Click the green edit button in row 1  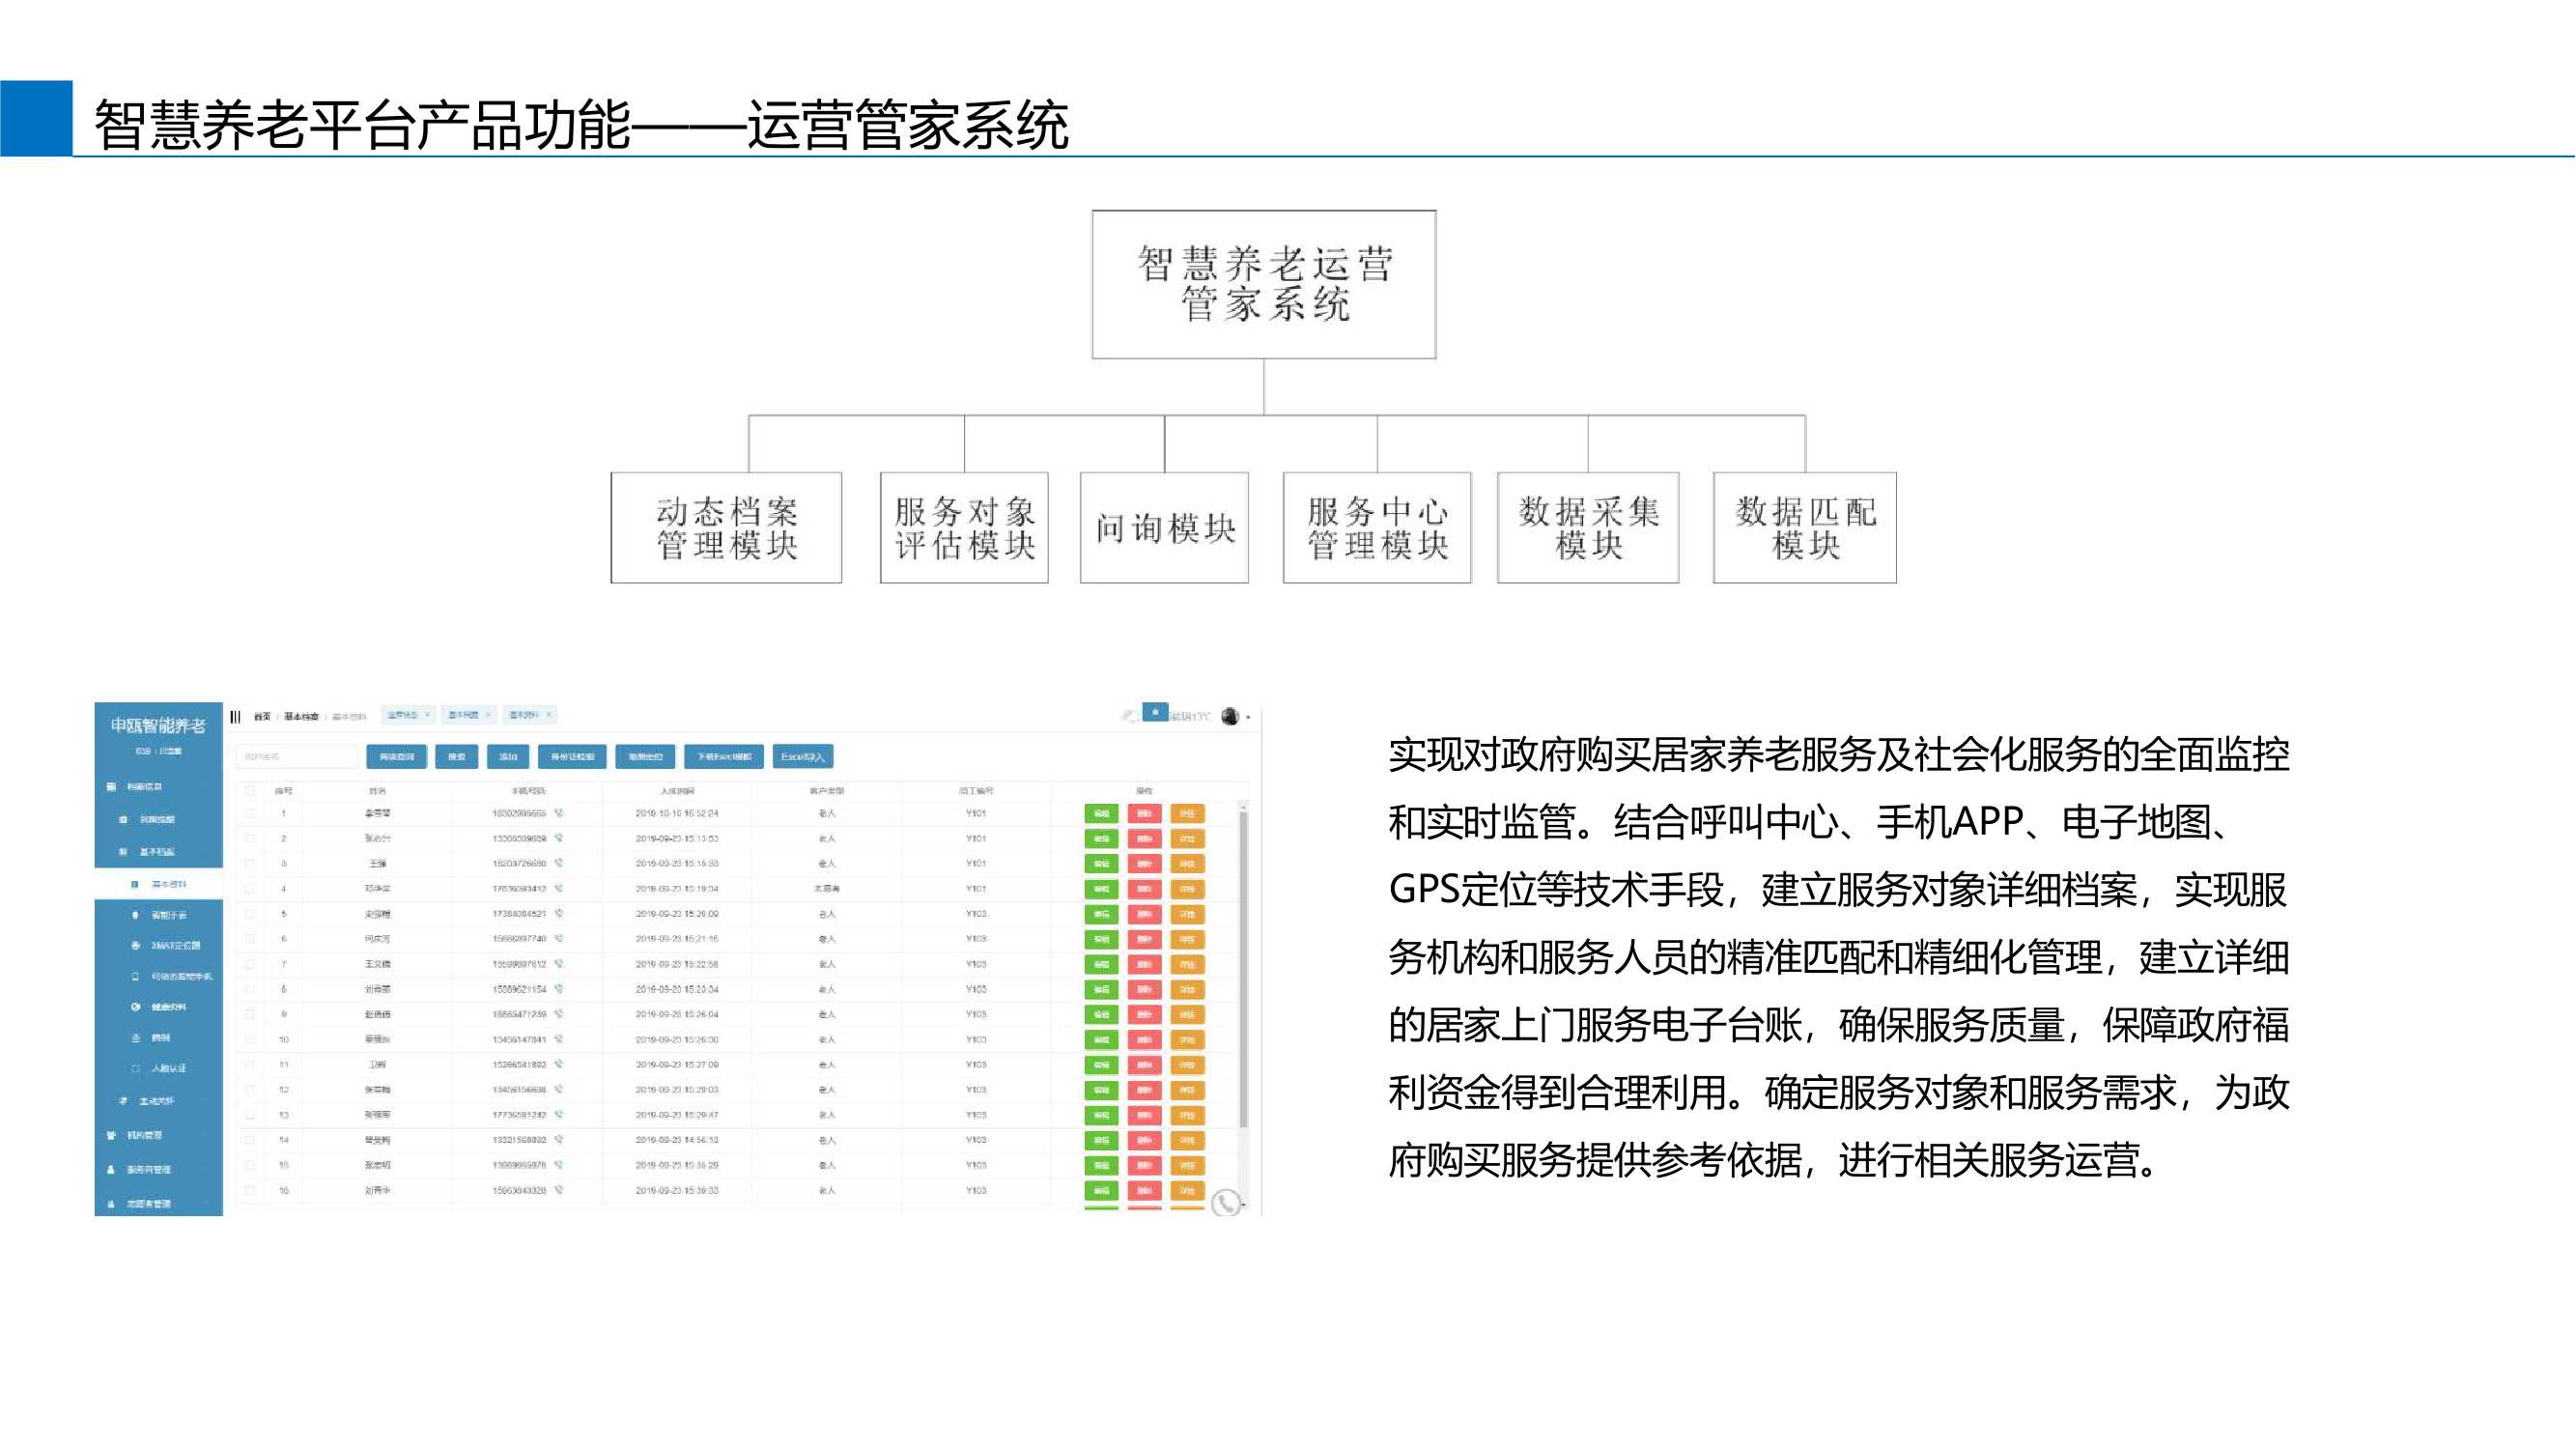1101,813
